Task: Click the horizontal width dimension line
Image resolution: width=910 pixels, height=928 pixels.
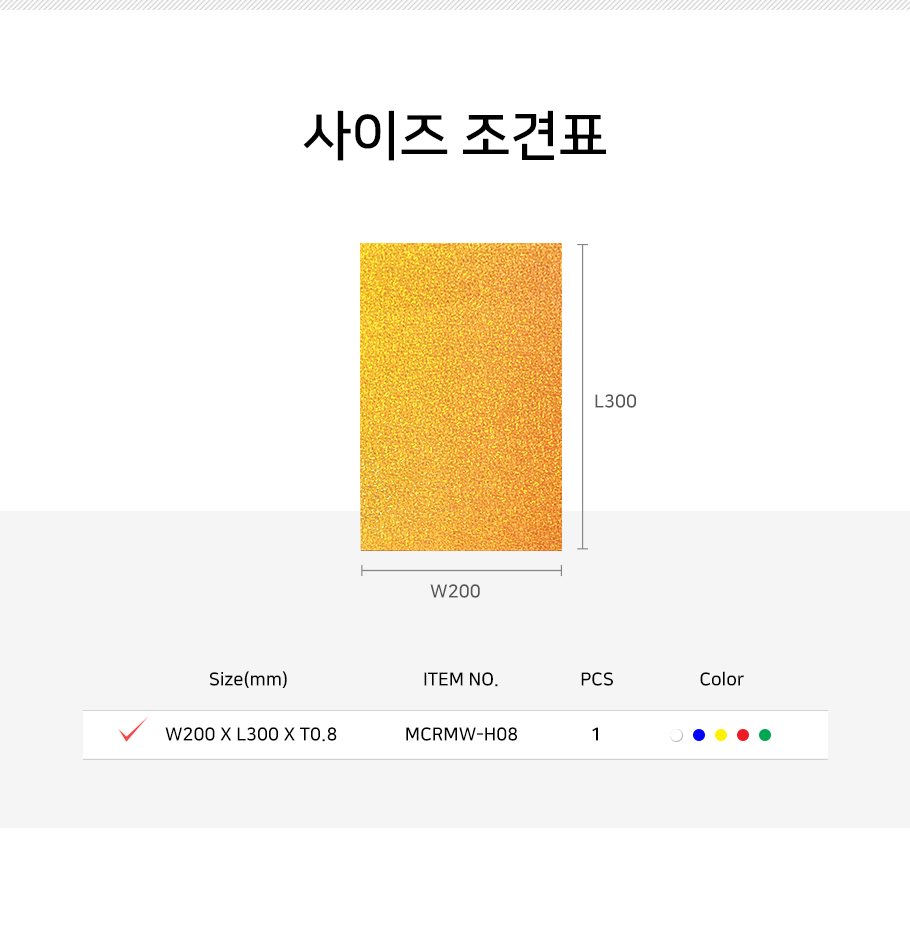Action: click(x=461, y=570)
